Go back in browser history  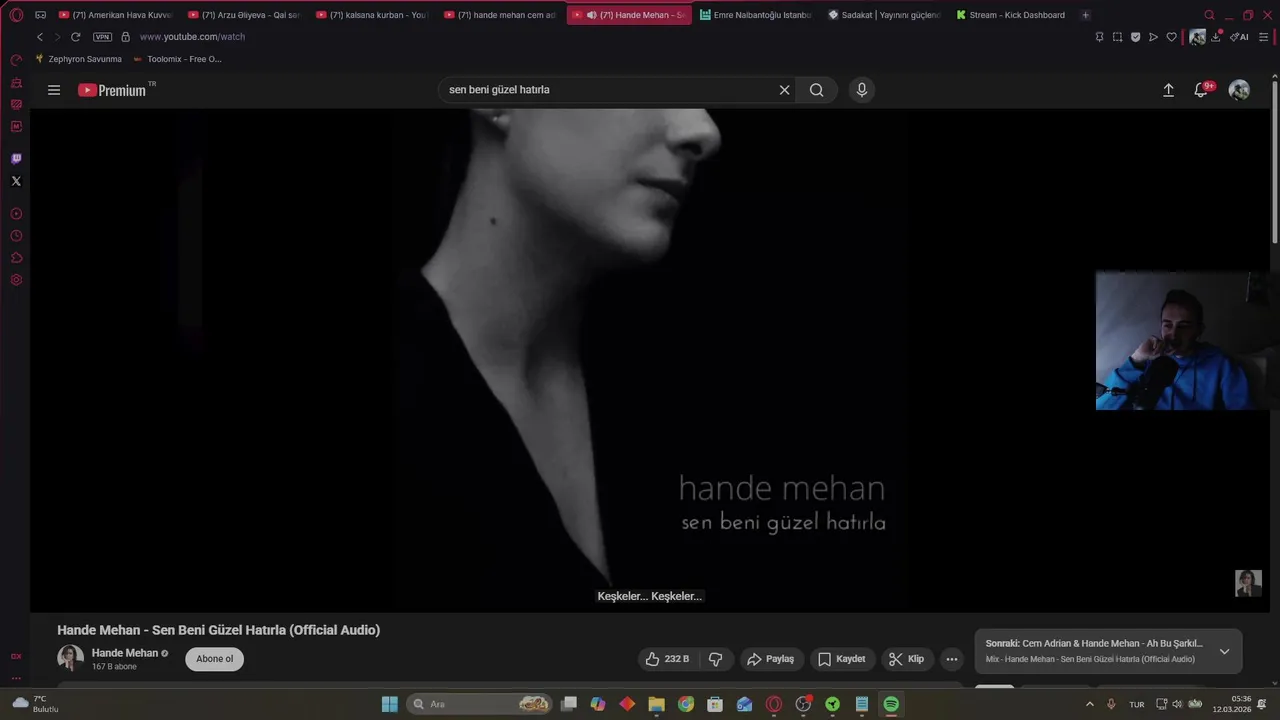[x=40, y=37]
